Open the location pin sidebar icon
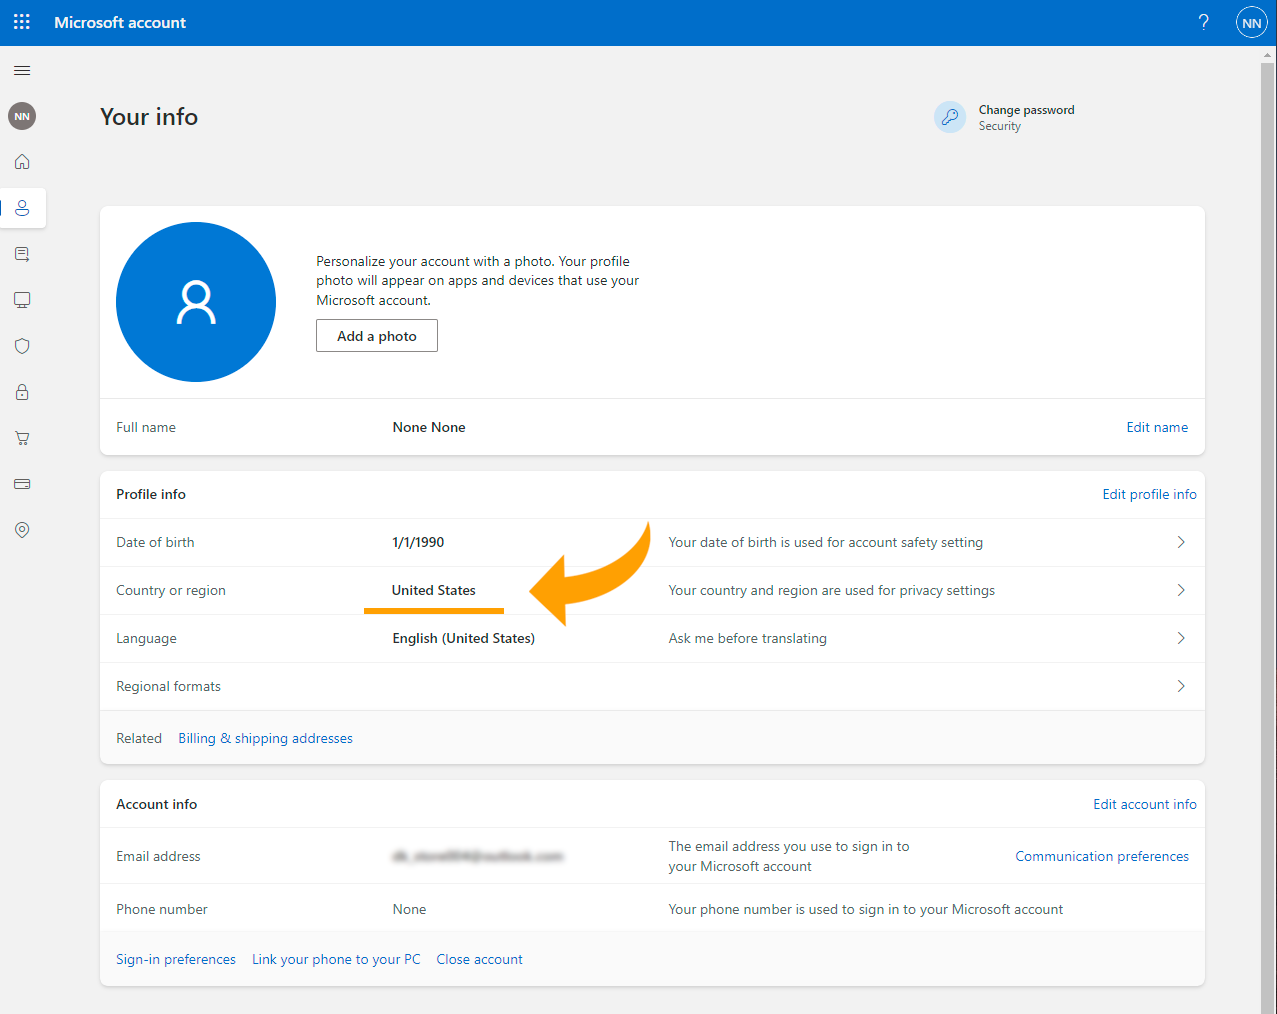The image size is (1277, 1014). pos(22,530)
